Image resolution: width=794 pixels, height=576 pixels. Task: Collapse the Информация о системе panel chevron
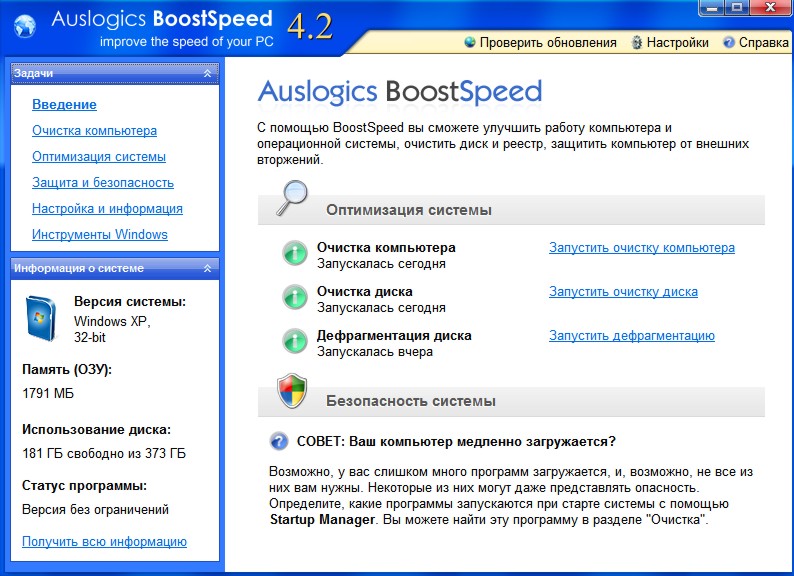(207, 268)
